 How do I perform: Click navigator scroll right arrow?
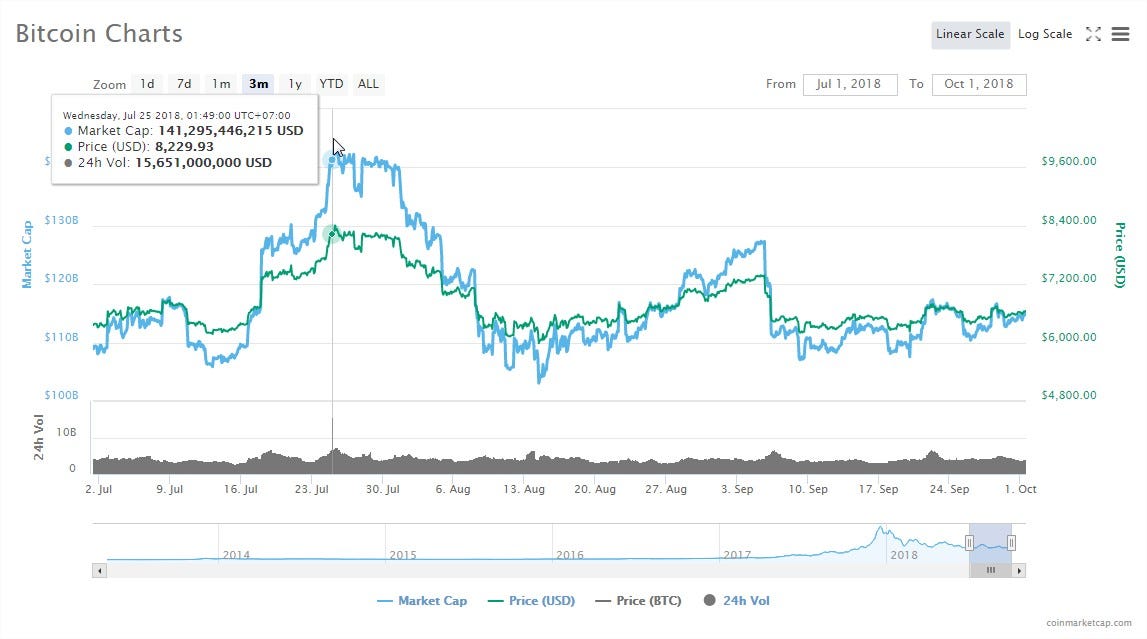1019,570
